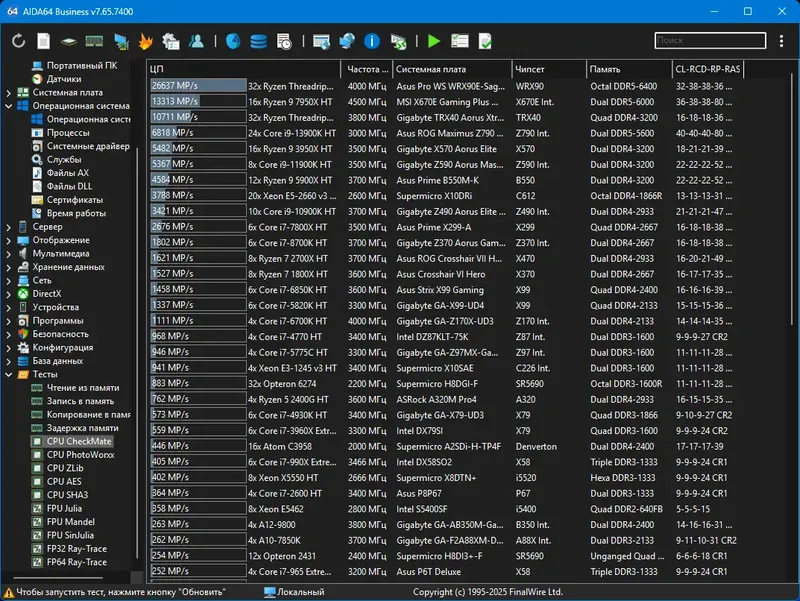The width and height of the screenshot is (800, 601).
Task: Select FPU Julia benchmark
Action: [x=64, y=509]
